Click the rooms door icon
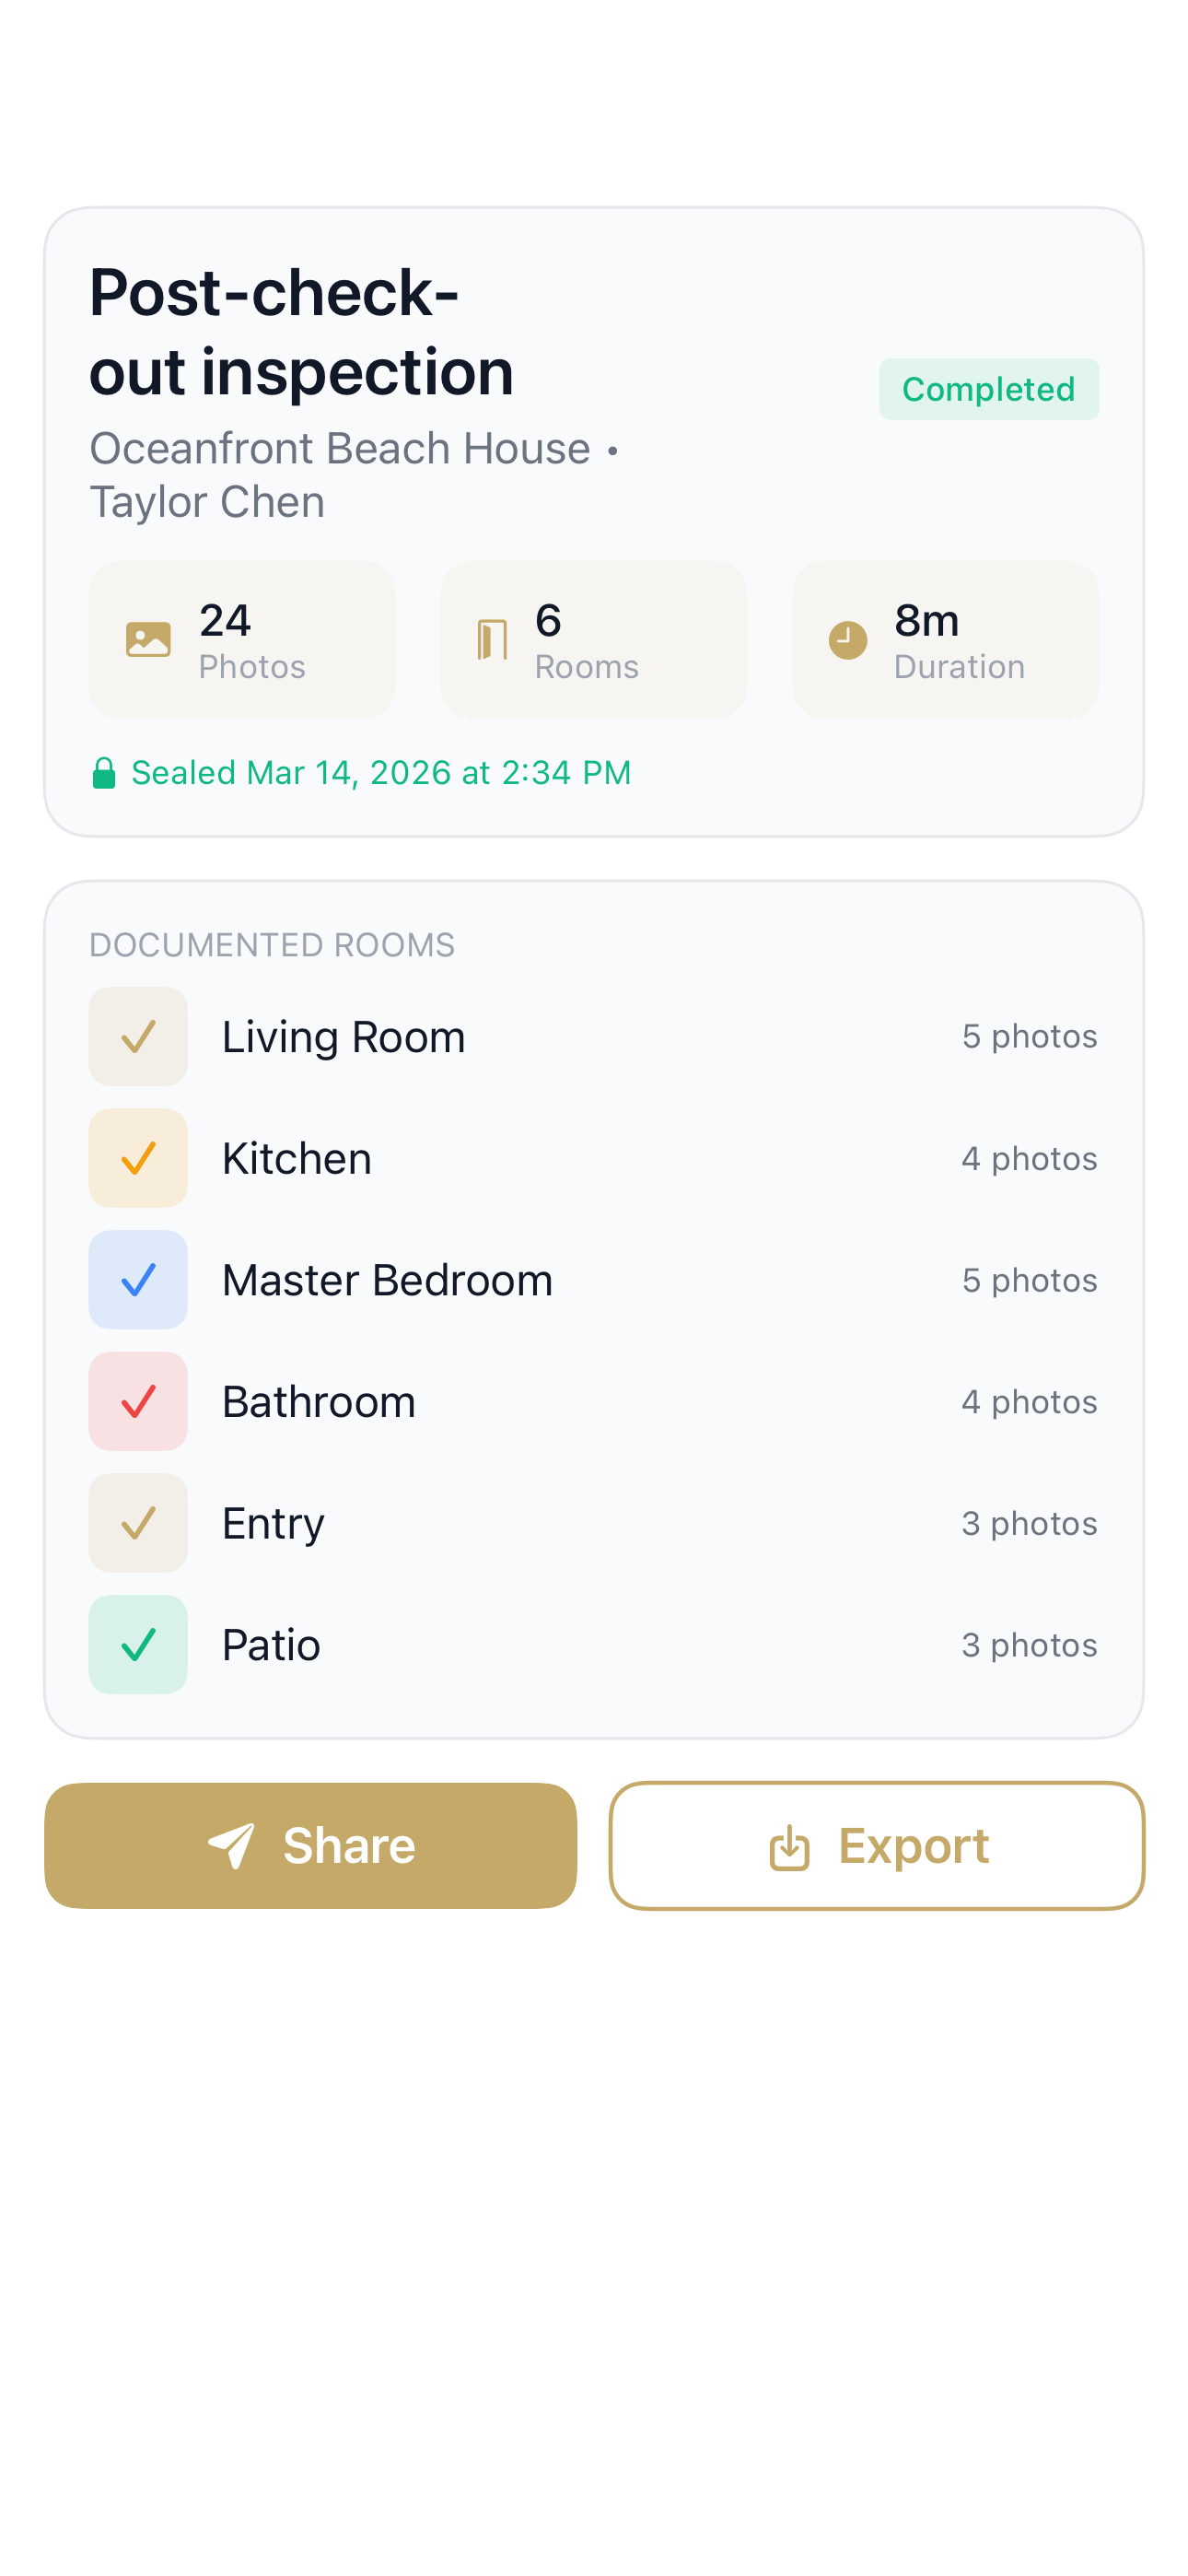The height and width of the screenshot is (2576, 1188). [492, 640]
